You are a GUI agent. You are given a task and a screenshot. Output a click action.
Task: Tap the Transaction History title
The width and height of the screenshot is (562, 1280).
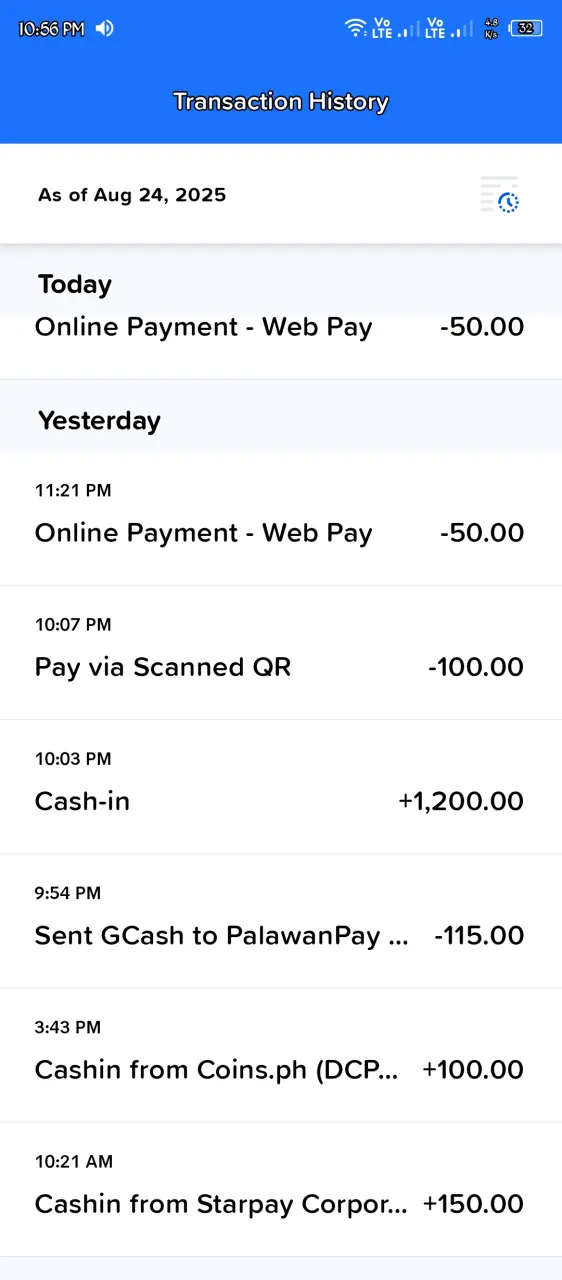click(281, 101)
